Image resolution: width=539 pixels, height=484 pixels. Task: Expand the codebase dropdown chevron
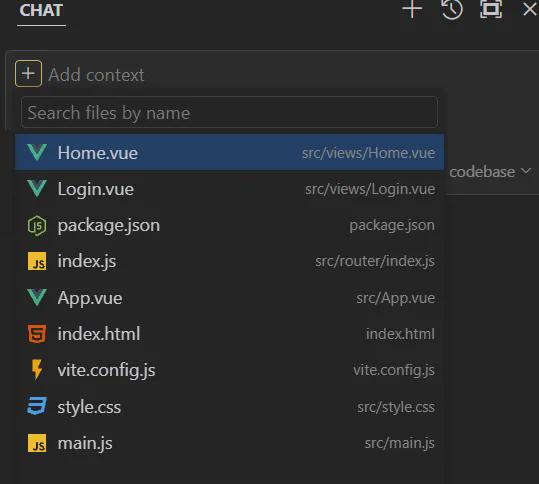tap(526, 171)
